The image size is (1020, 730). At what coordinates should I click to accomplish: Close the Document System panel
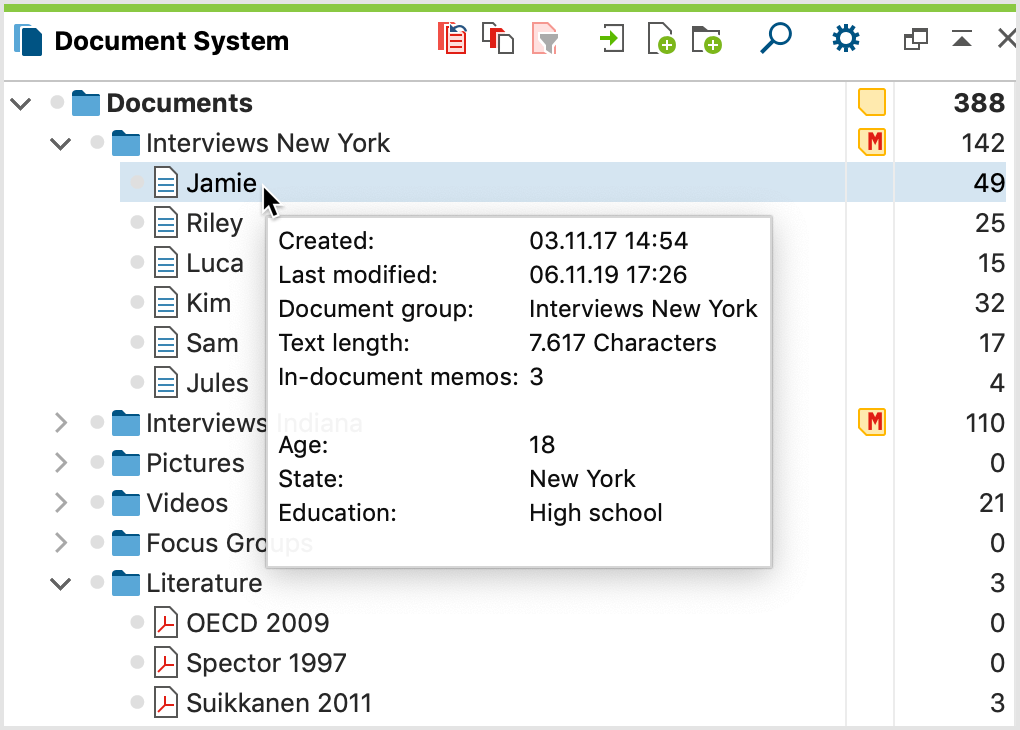[x=1007, y=39]
